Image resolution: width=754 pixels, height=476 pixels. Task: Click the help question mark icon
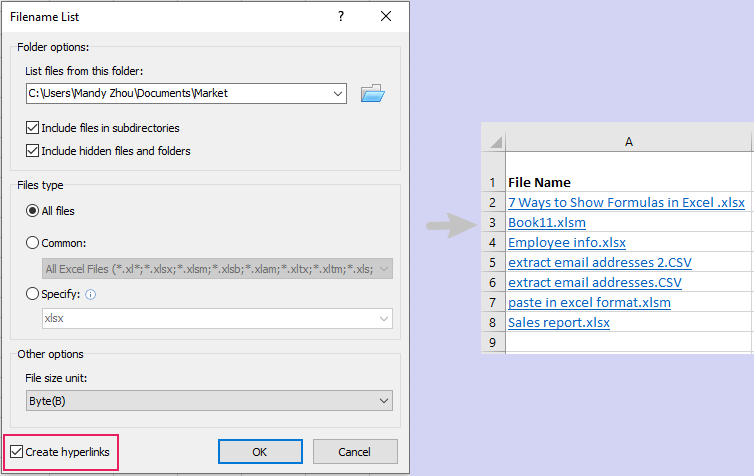(341, 16)
